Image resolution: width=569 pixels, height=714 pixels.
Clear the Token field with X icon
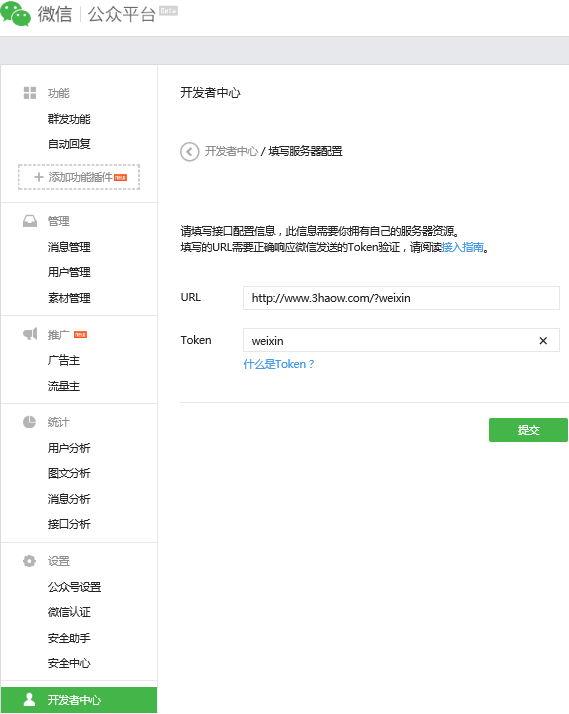point(543,341)
